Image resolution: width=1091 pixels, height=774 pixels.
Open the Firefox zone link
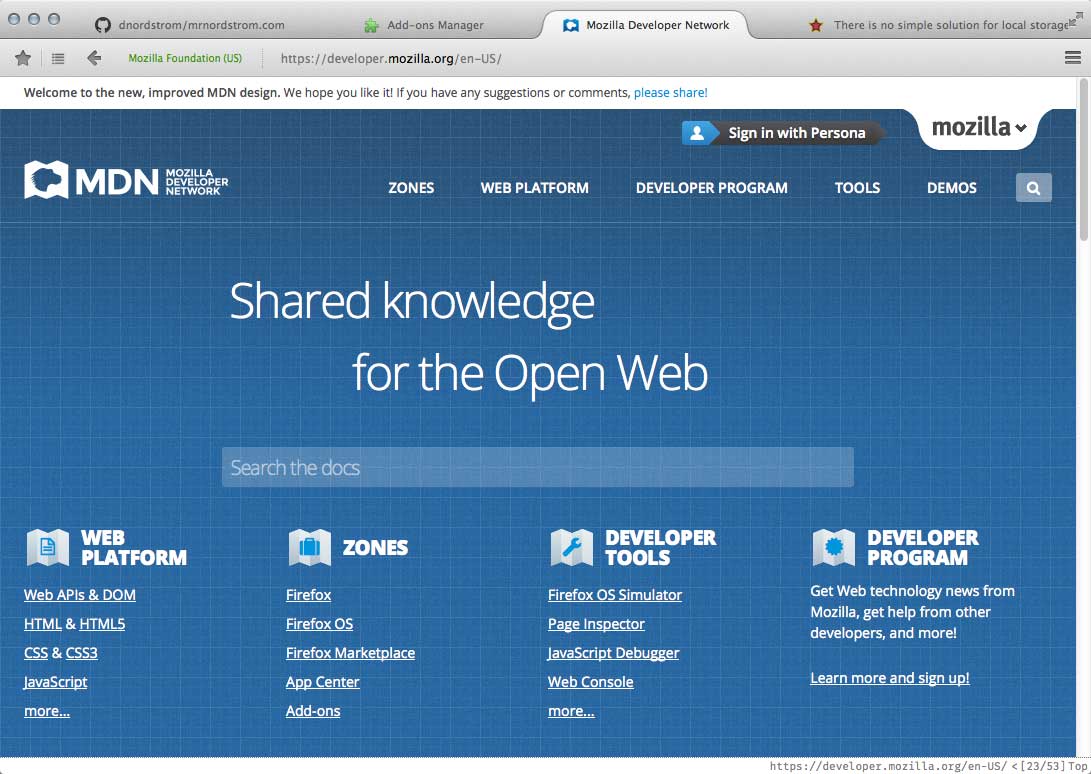coord(308,595)
